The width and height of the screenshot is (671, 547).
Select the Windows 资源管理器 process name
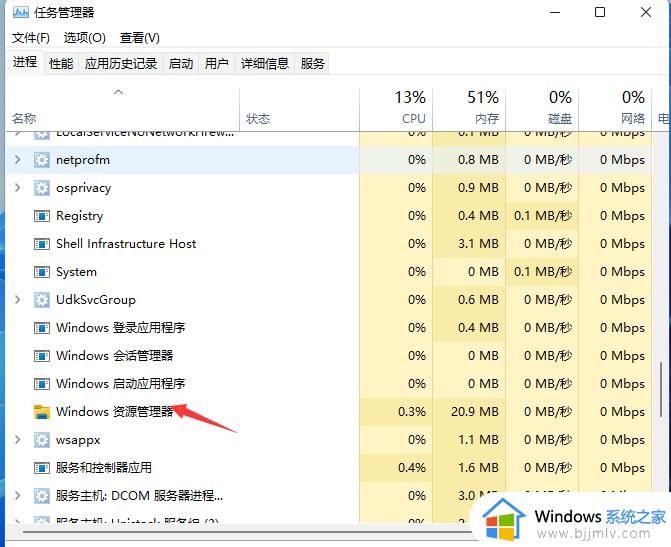[x=114, y=412]
